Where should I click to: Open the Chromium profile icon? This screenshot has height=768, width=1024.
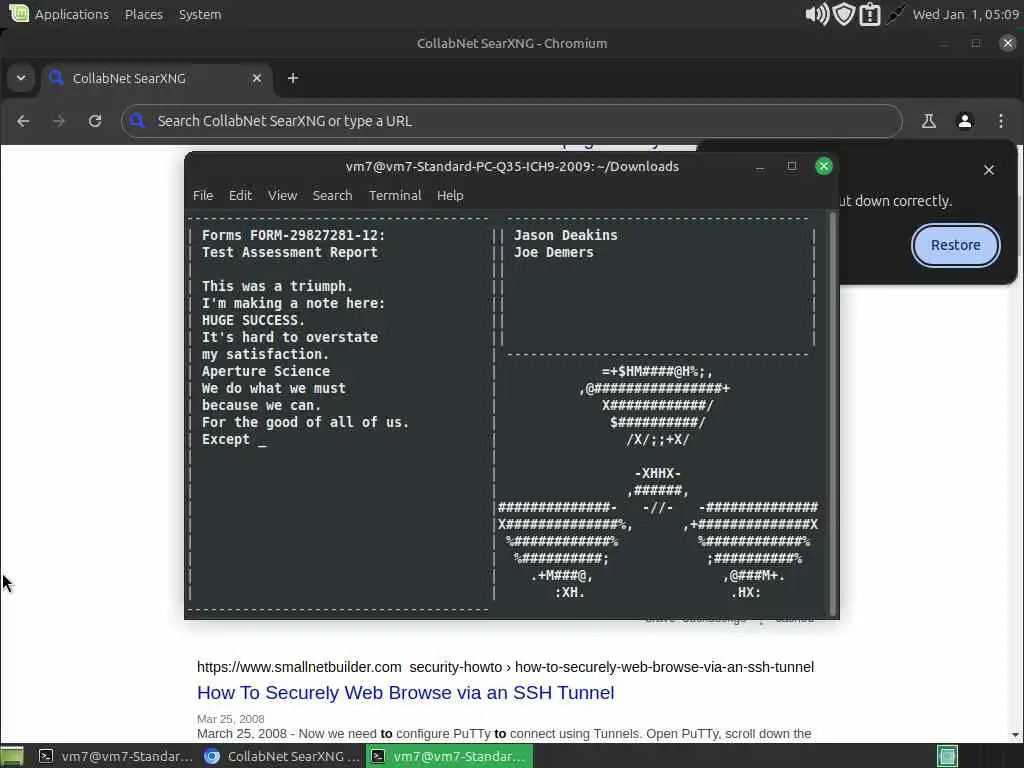(965, 121)
